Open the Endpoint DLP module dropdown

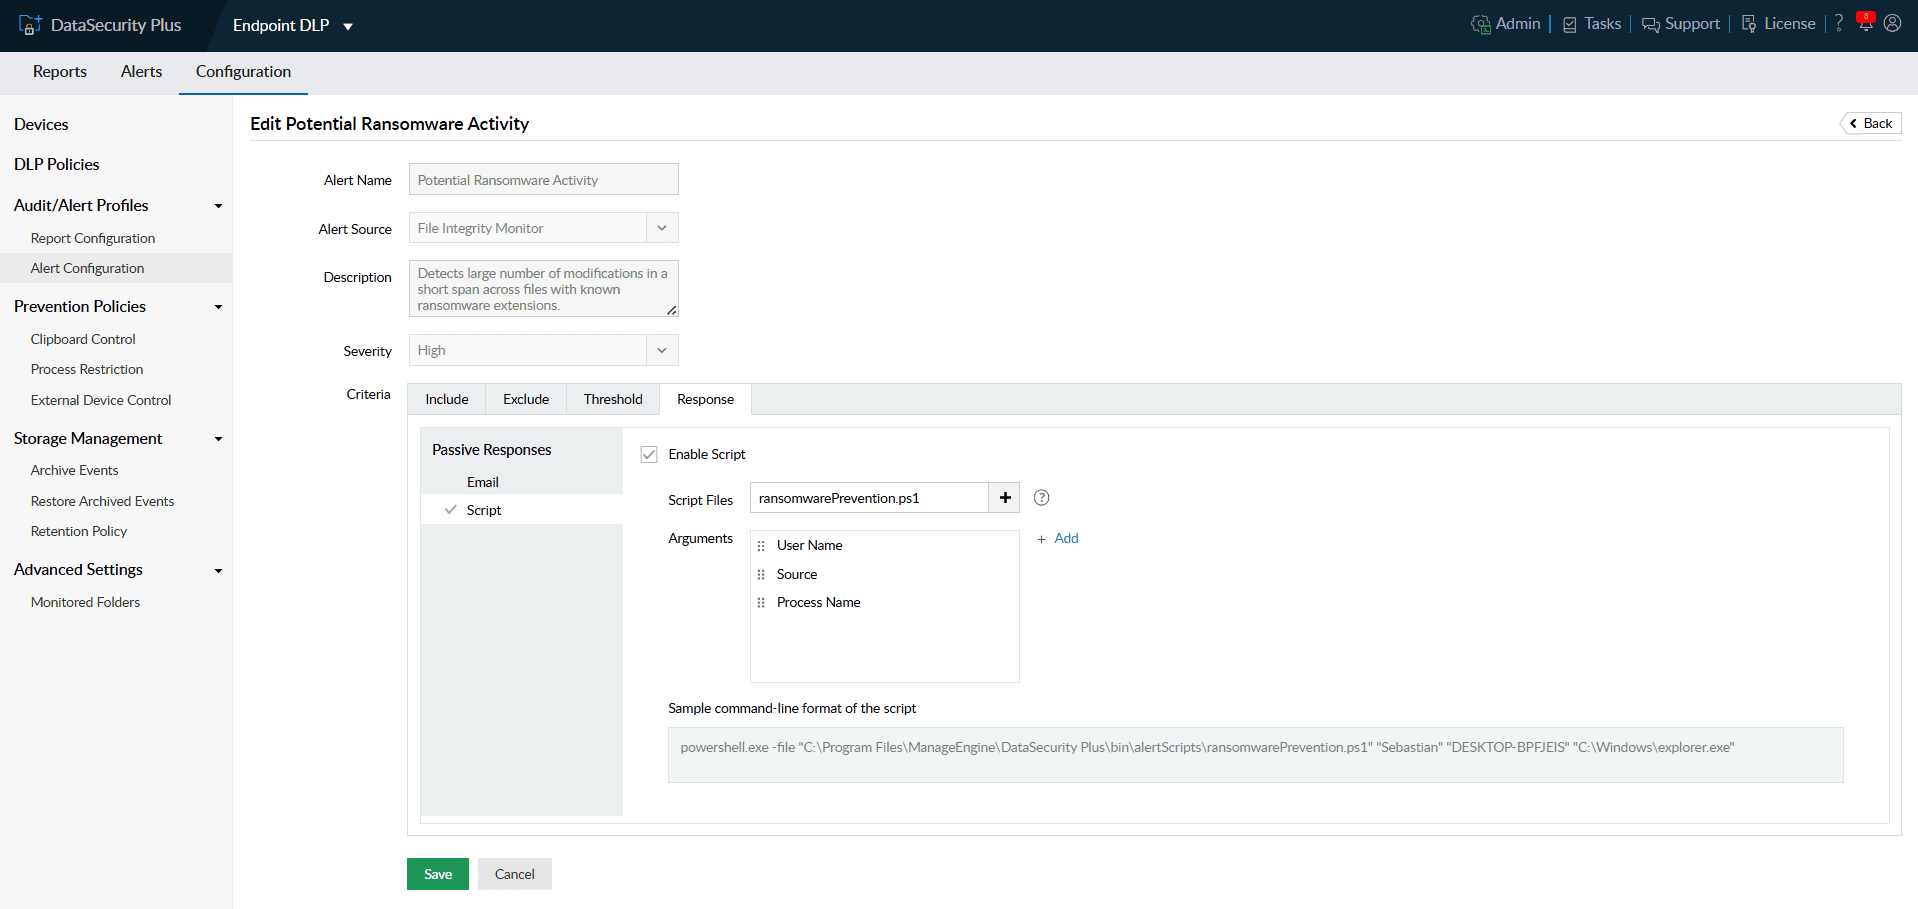pos(347,27)
